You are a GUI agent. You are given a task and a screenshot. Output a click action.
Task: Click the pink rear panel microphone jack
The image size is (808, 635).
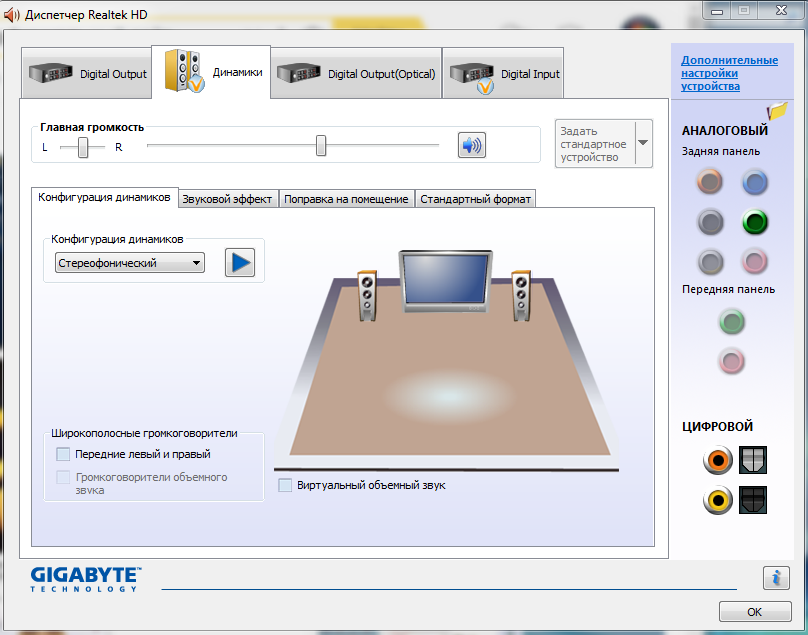(x=755, y=261)
